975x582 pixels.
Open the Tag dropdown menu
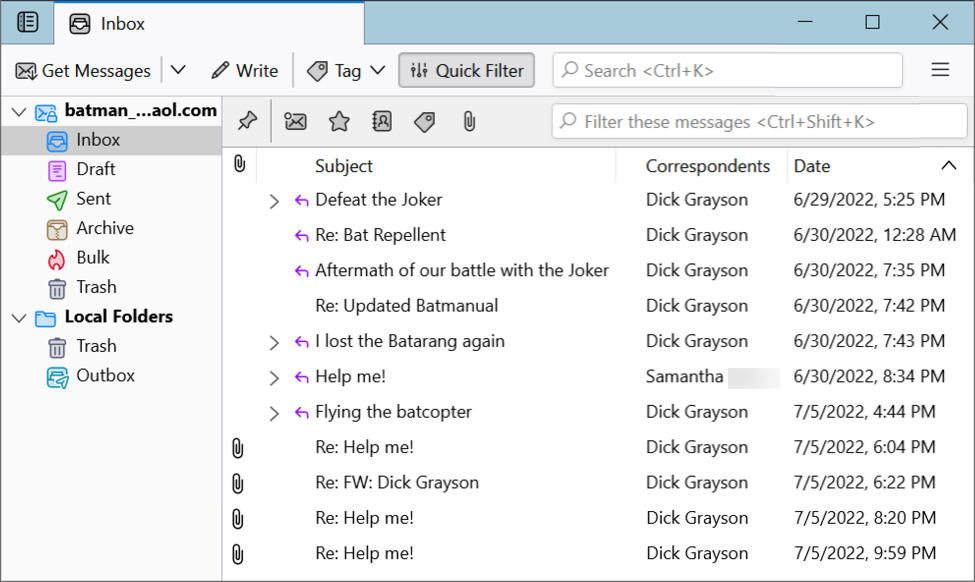click(x=377, y=70)
